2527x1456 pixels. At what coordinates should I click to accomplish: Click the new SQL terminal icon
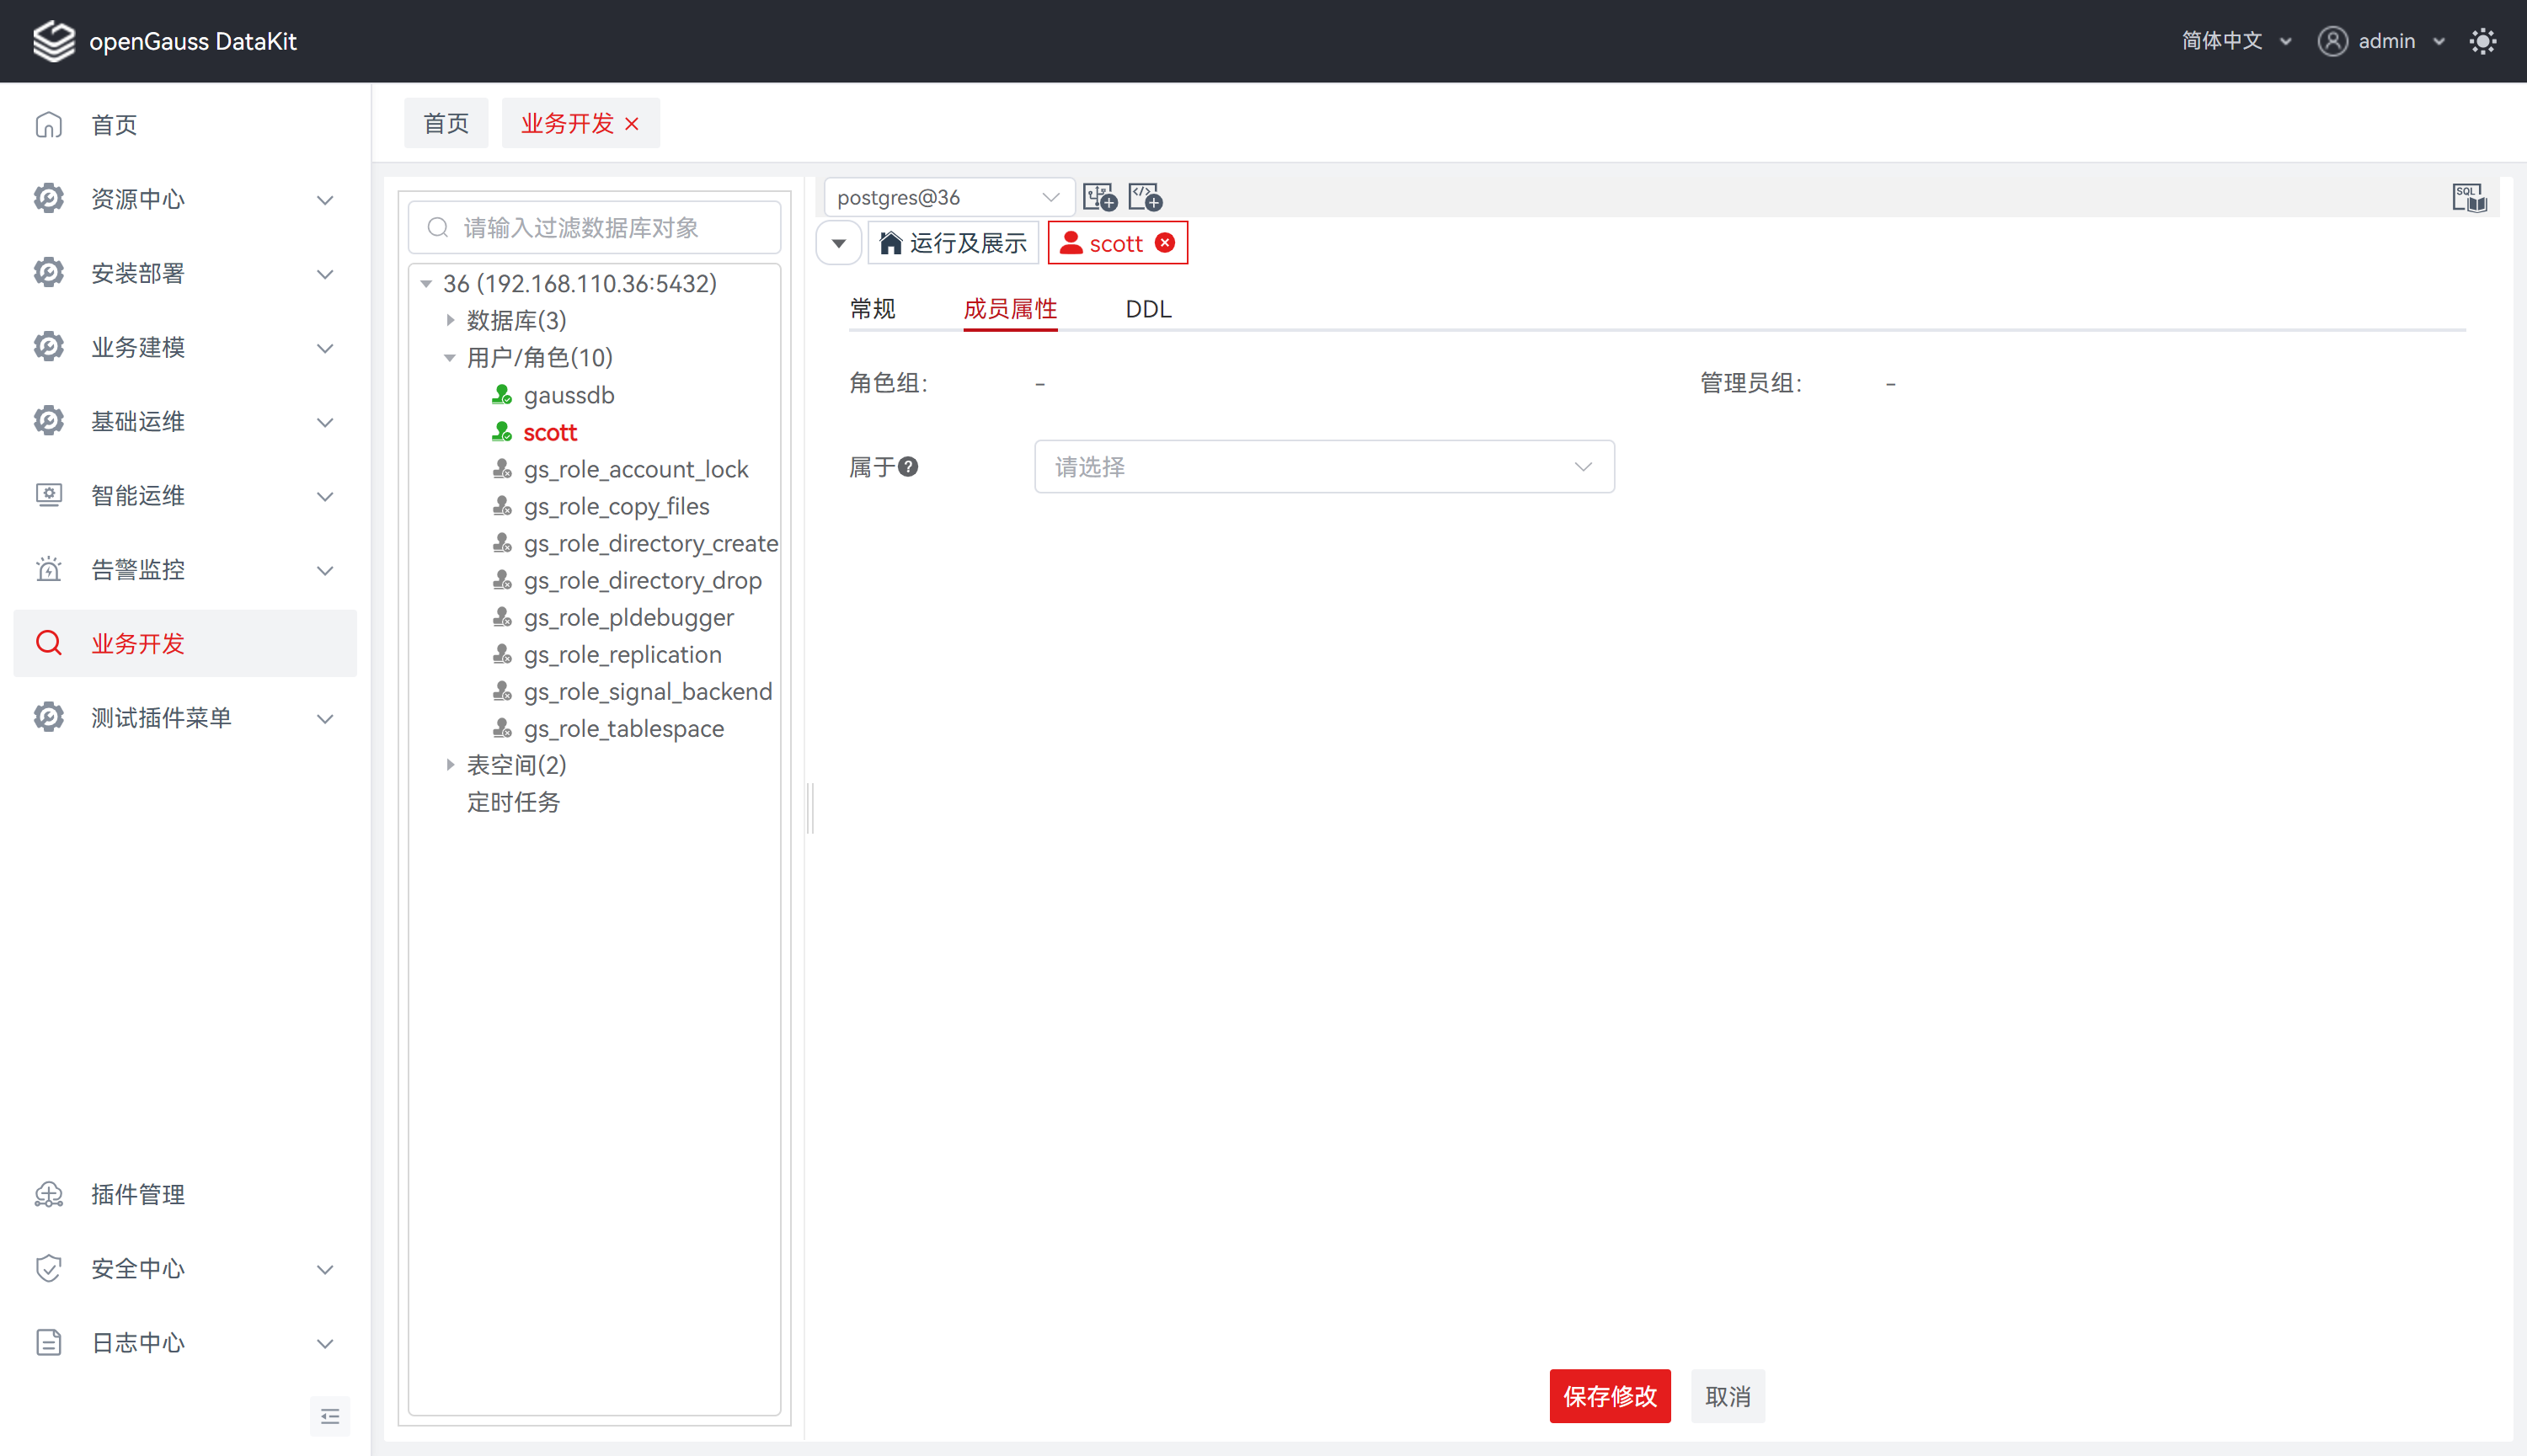pyautogui.click(x=1099, y=197)
